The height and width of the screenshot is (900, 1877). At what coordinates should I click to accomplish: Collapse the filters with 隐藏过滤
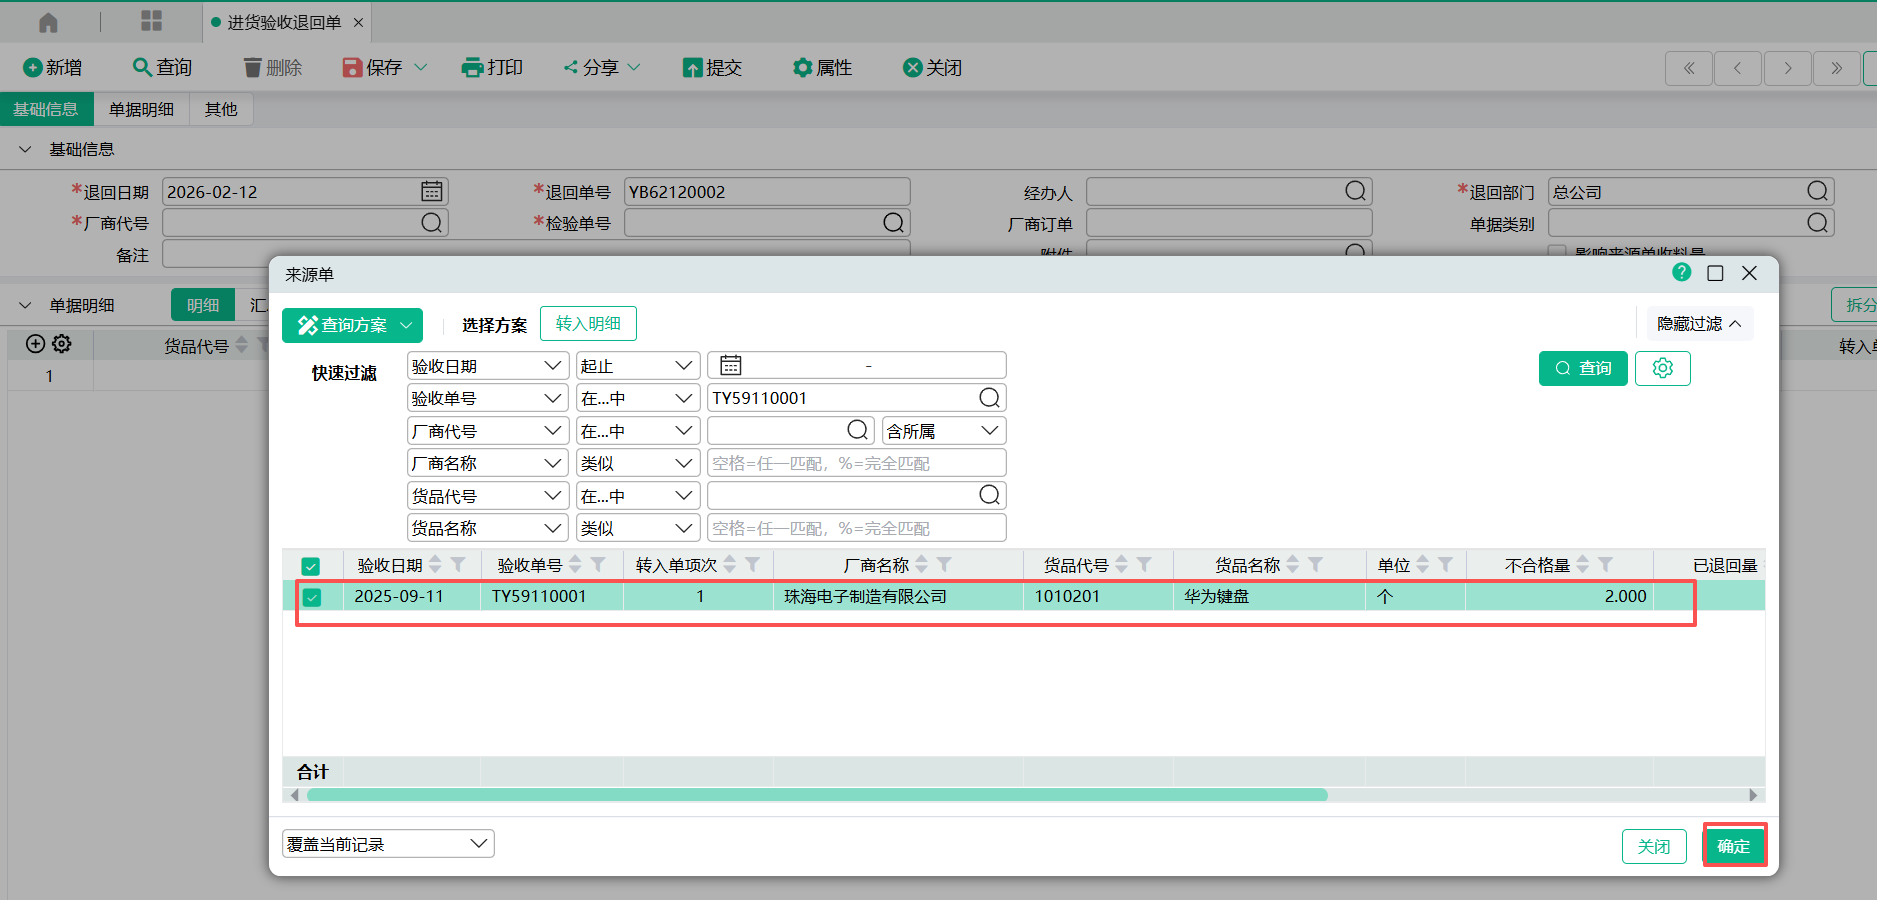click(x=1698, y=324)
